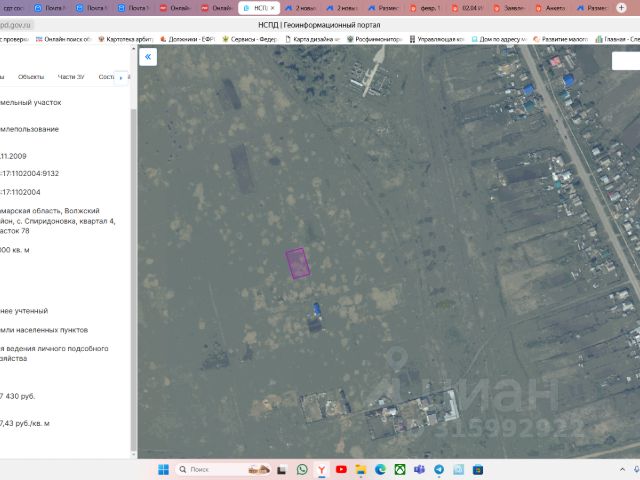
Task: Open Microsoft Teams from the taskbar
Action: (x=419, y=469)
